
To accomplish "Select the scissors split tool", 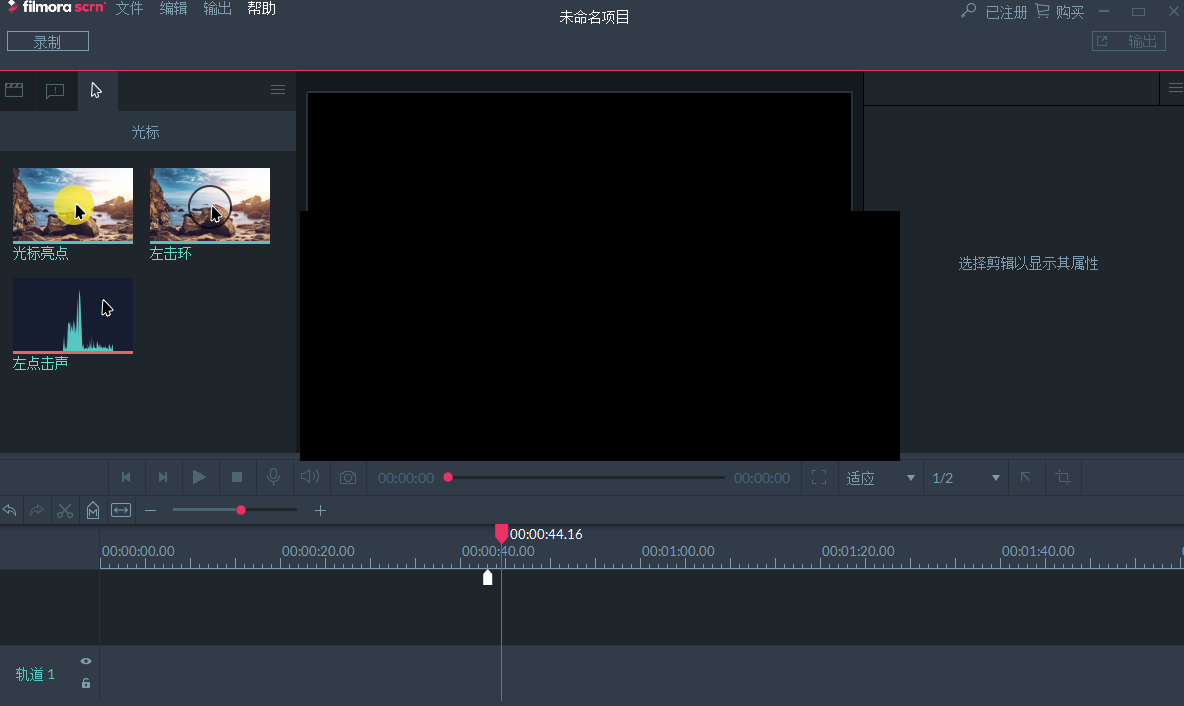I will click(65, 511).
